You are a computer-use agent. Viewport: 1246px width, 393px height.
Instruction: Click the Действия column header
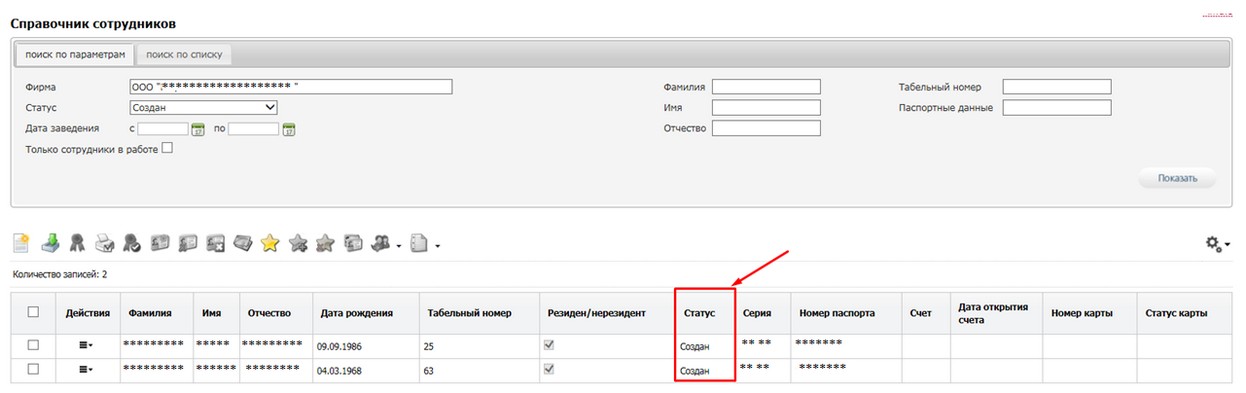coord(88,313)
